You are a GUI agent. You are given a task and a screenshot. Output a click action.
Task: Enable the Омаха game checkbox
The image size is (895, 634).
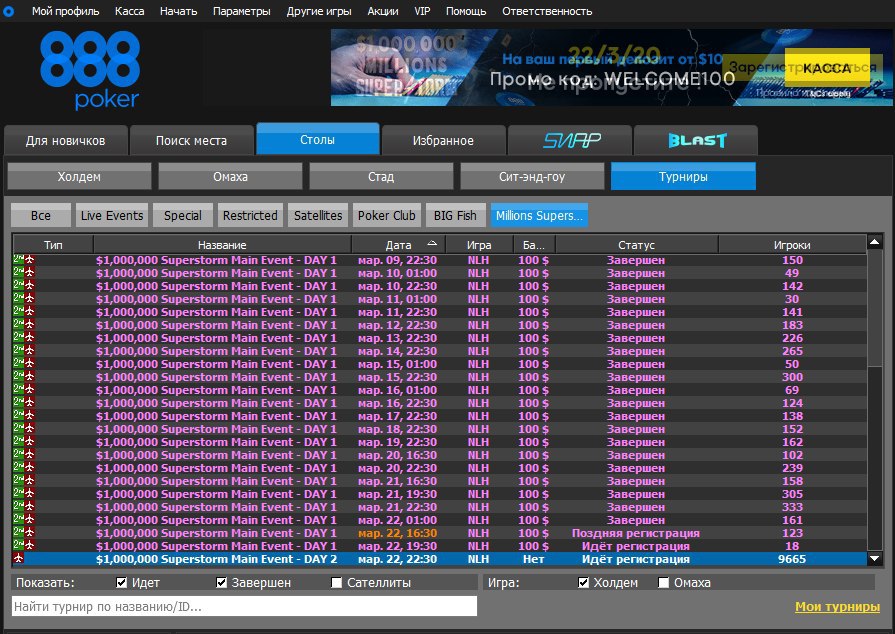click(x=663, y=583)
